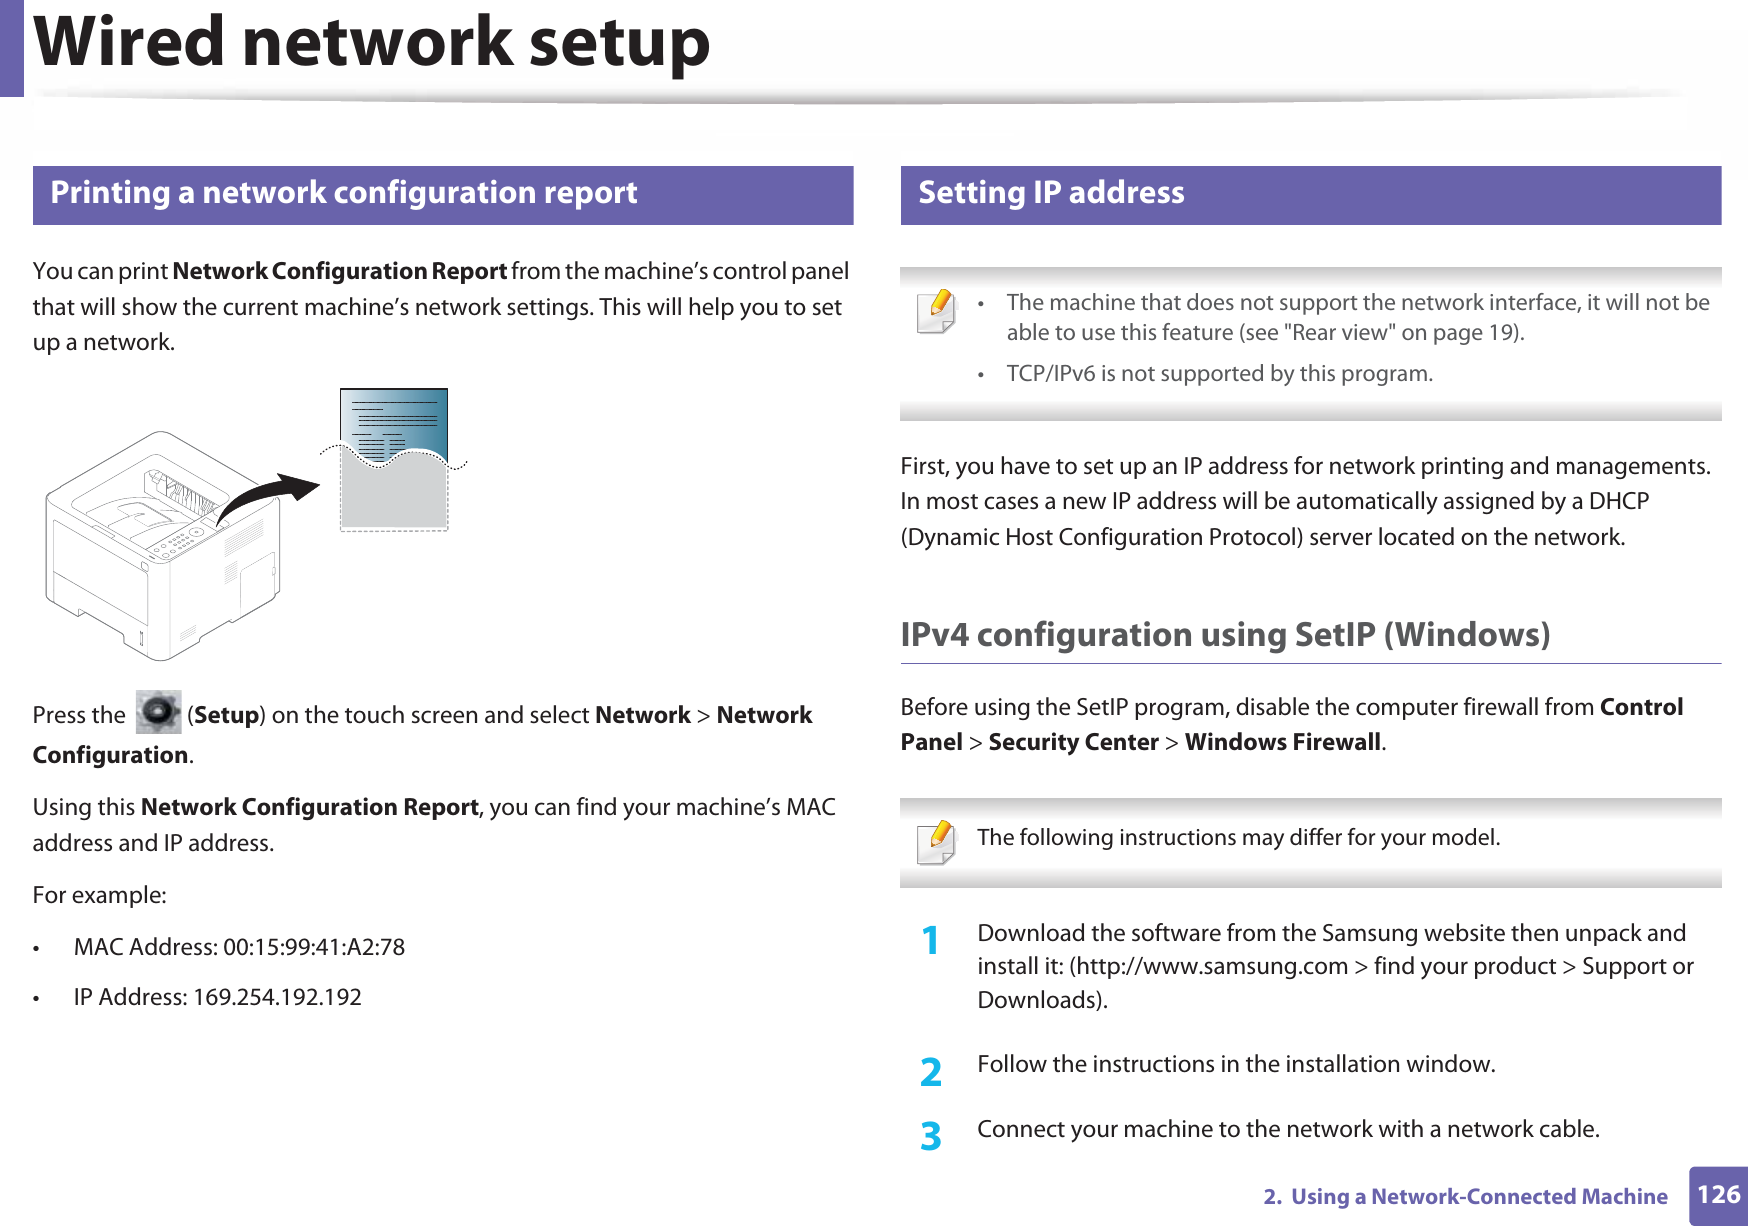Click the blue step number 3
The image size is (1748, 1226).
[930, 1136]
